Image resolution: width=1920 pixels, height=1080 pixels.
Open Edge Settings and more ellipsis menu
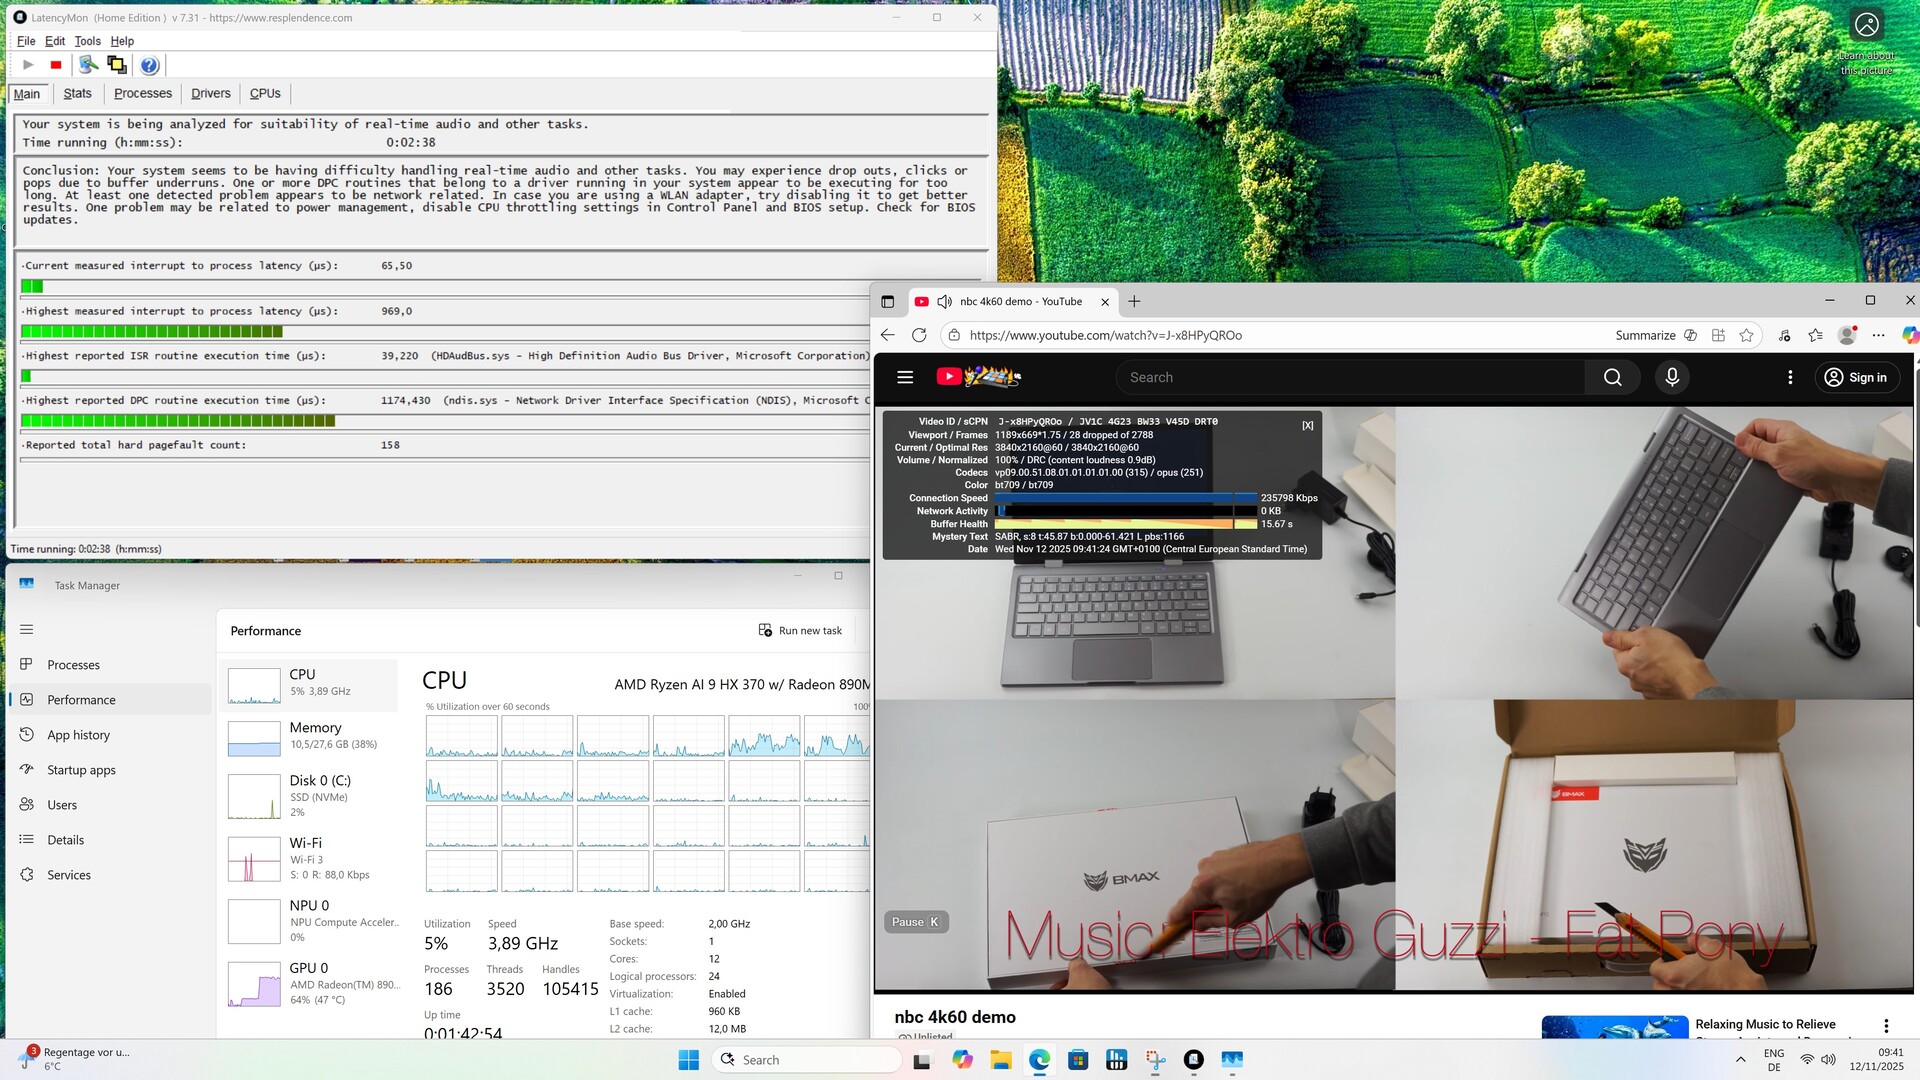click(x=1878, y=335)
